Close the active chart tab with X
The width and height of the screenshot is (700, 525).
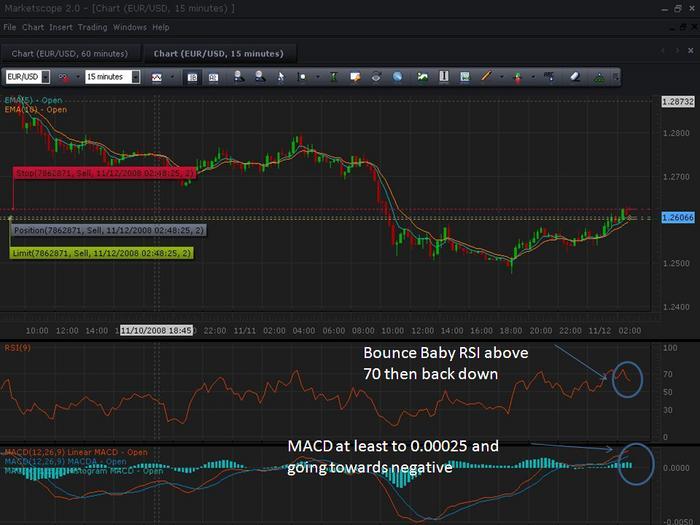[x=691, y=51]
